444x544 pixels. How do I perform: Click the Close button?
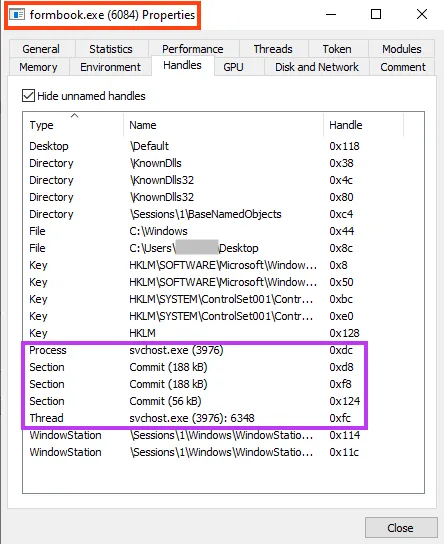click(x=401, y=528)
